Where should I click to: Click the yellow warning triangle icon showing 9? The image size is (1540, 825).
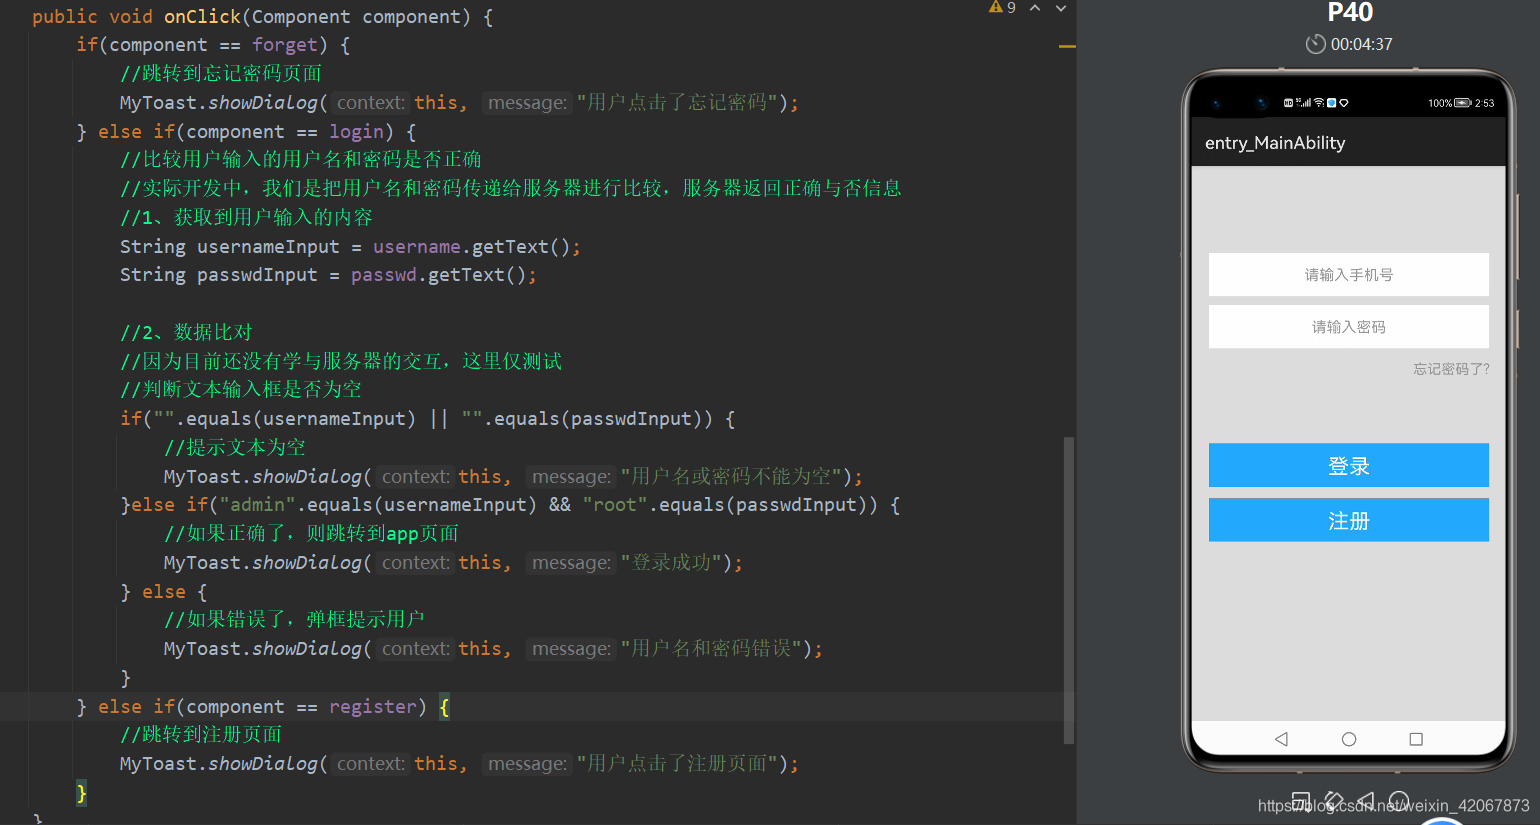coord(996,7)
